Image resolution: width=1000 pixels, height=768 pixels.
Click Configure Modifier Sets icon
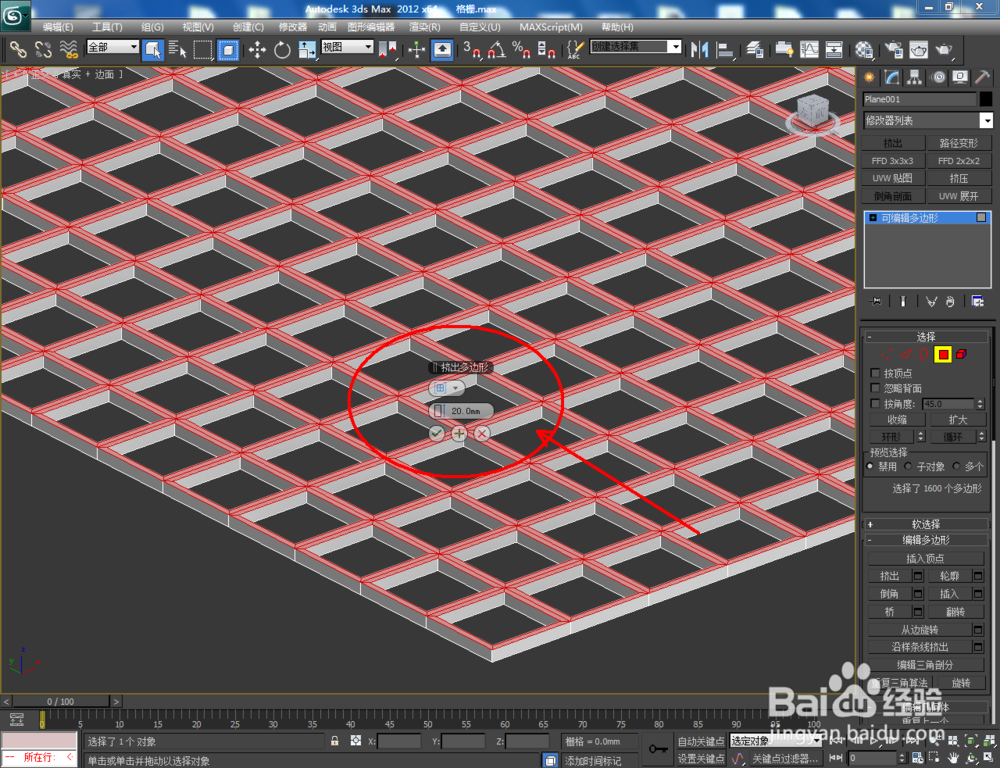(x=977, y=301)
